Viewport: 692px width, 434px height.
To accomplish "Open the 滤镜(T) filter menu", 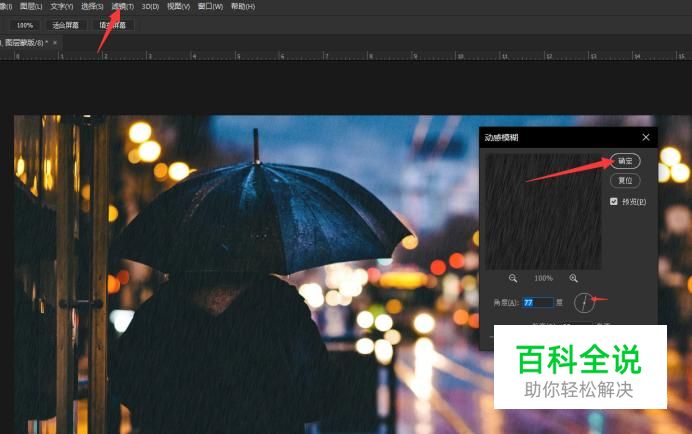I will [123, 7].
